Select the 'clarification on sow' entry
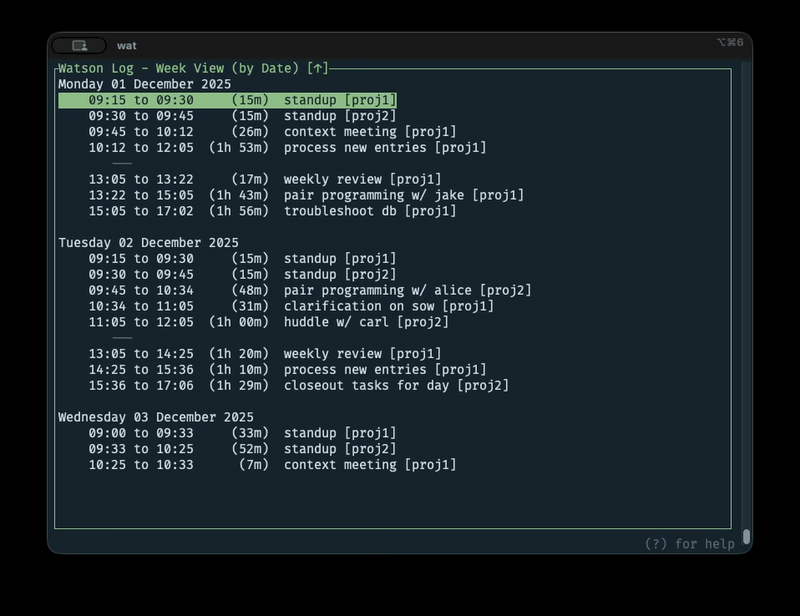 coord(291,306)
